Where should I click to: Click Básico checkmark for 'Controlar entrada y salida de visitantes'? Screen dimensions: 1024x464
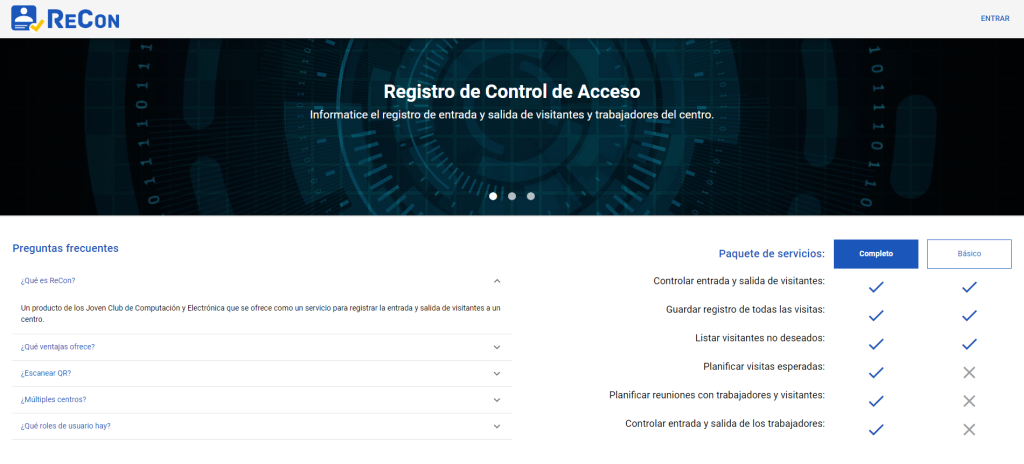pos(969,287)
